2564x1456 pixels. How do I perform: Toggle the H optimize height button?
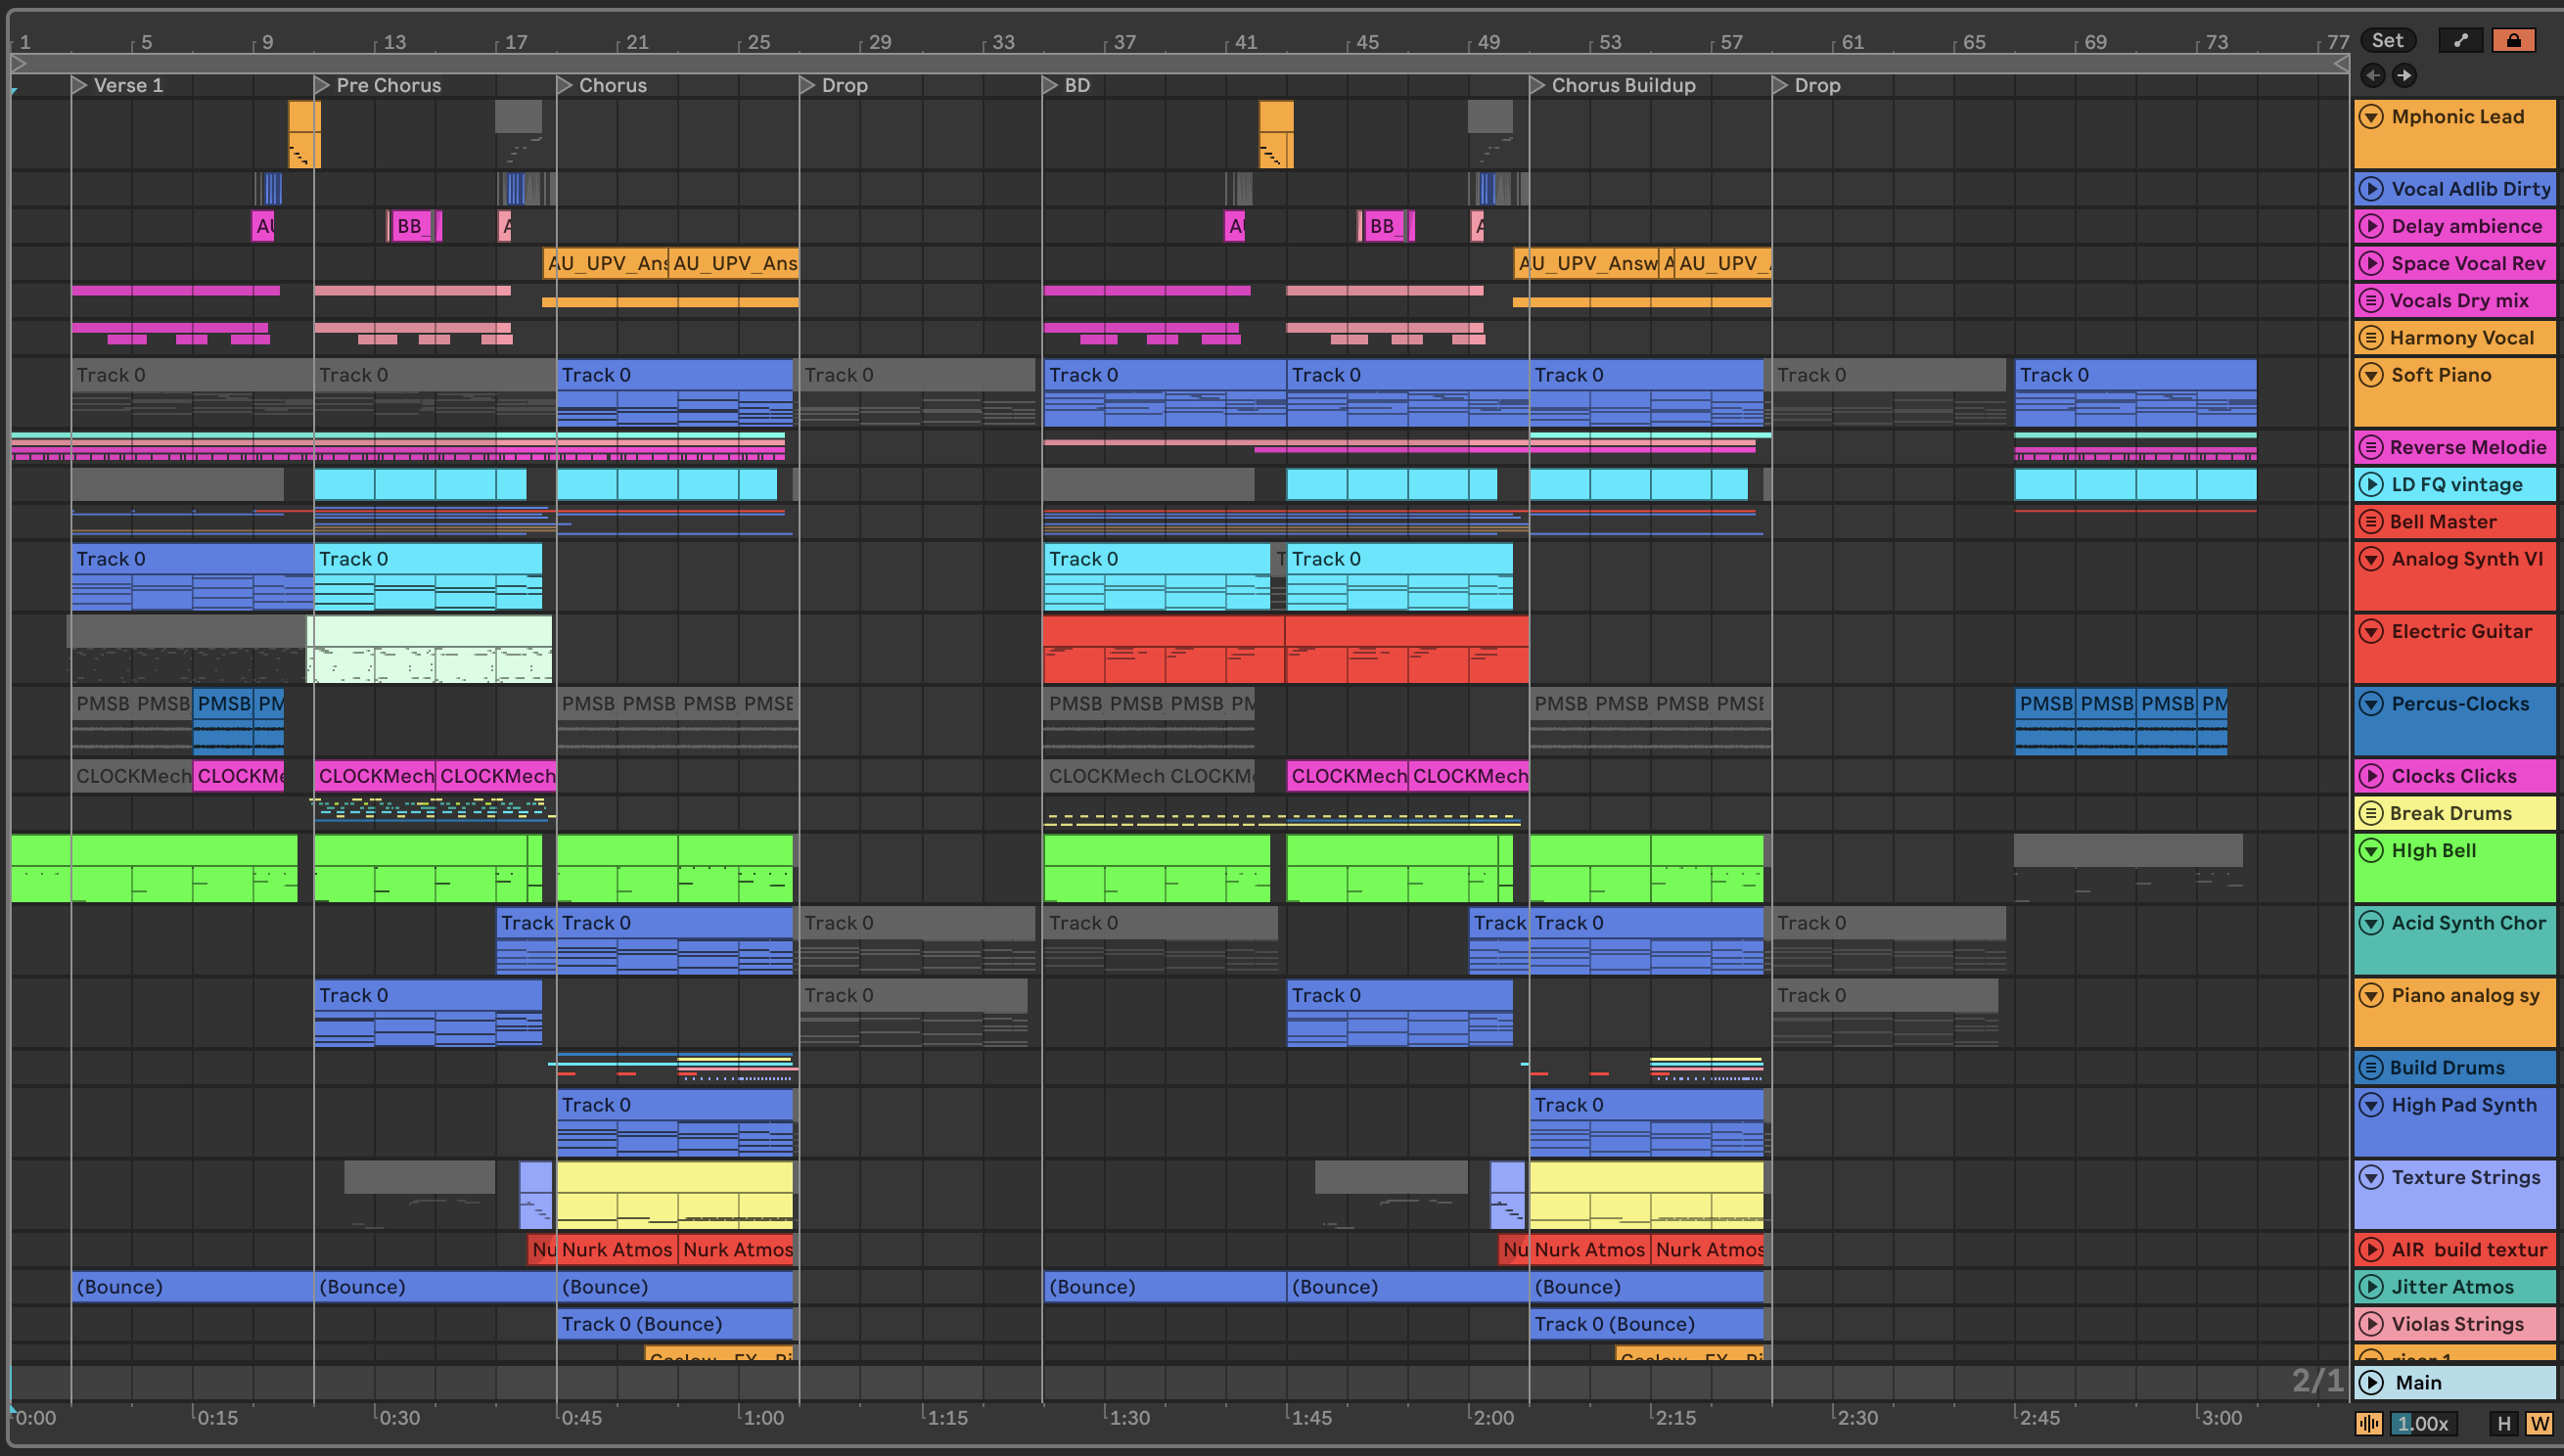2504,1423
